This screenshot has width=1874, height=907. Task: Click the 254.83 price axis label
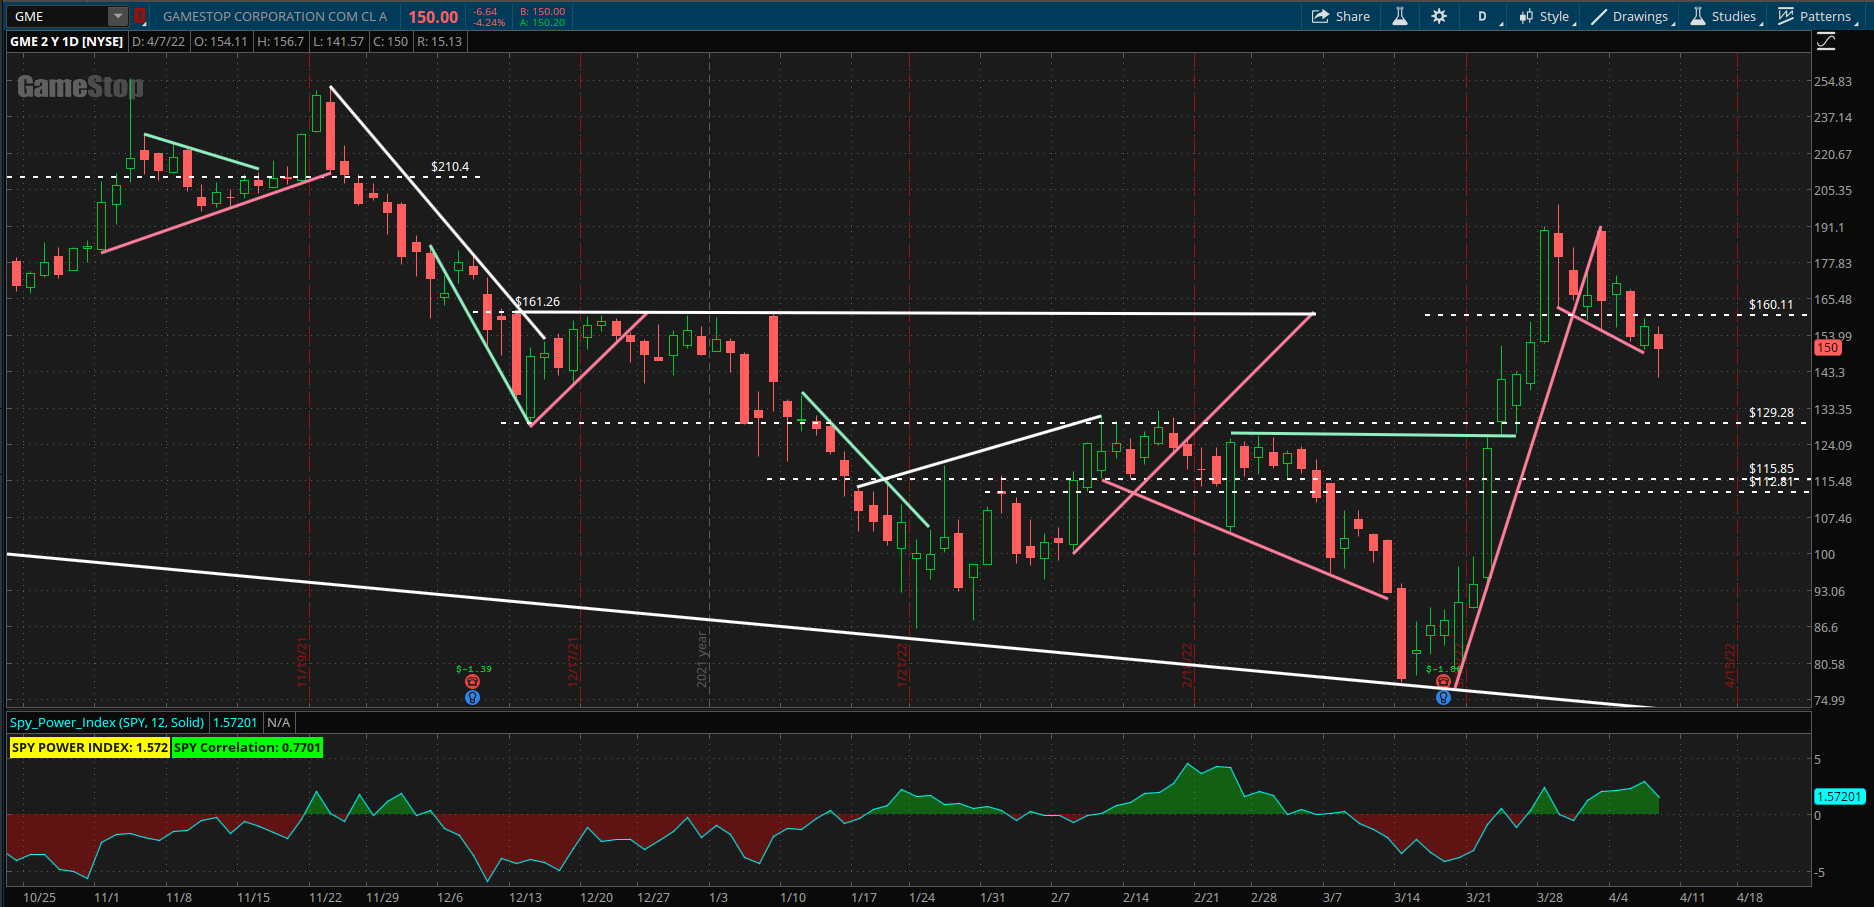click(1833, 81)
